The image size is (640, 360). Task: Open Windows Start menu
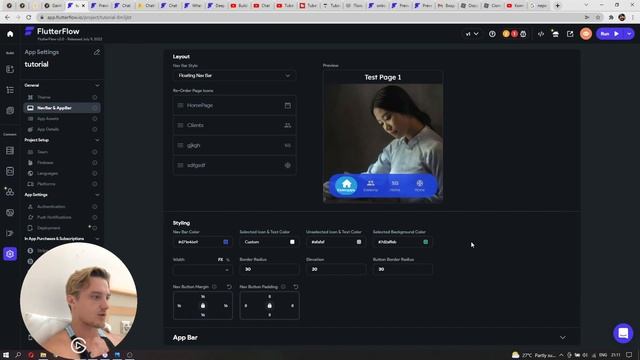click(x=6, y=355)
